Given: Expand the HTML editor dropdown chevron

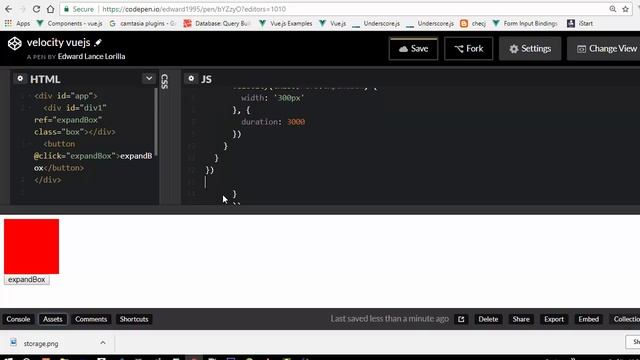Looking at the screenshot, I should 149,78.
